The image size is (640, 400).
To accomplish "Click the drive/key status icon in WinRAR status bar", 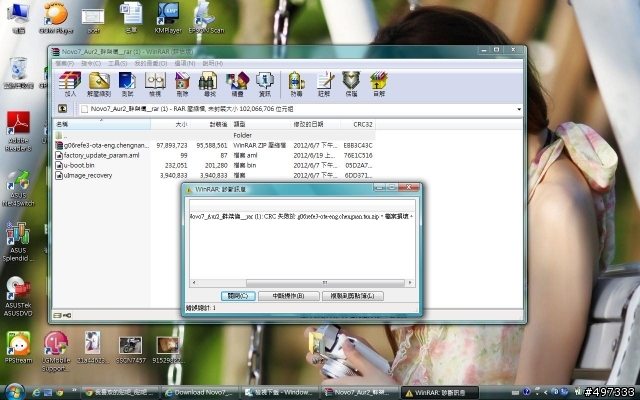I will pyautogui.click(x=62, y=315).
